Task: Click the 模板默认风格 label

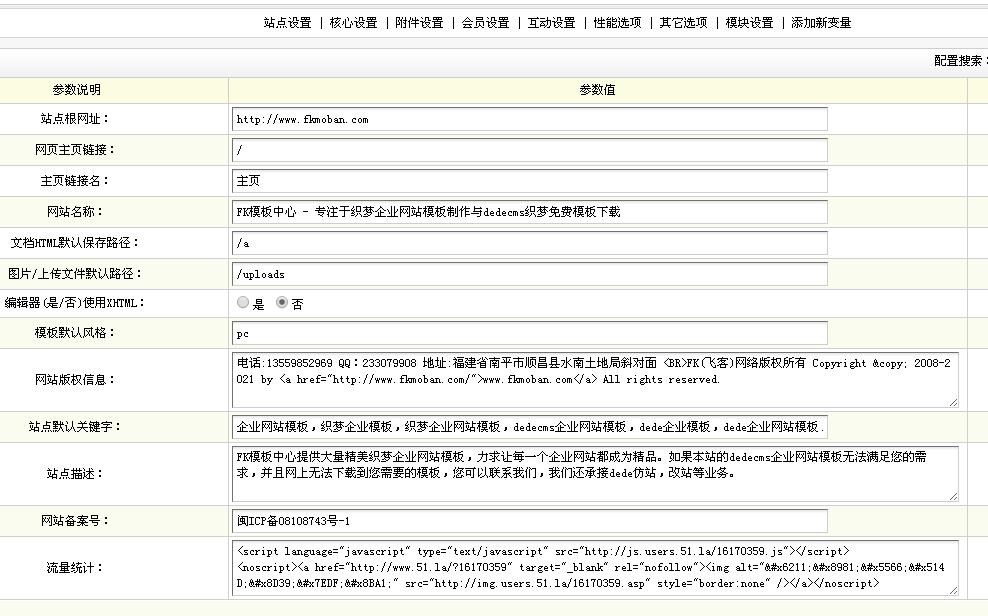Action: (x=74, y=333)
